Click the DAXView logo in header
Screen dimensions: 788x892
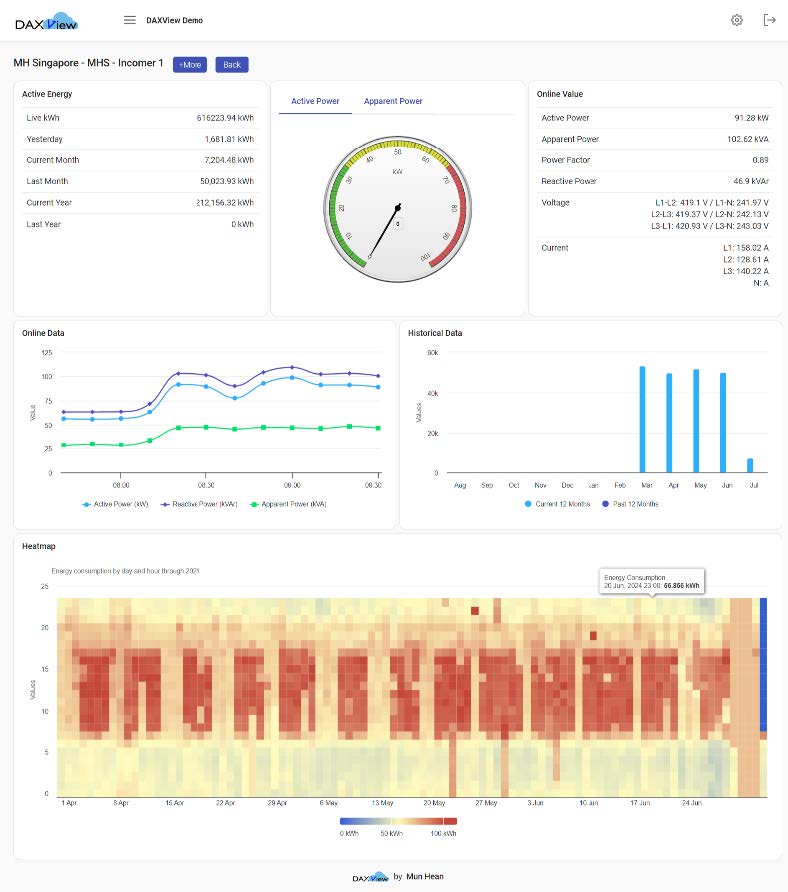pos(46,22)
